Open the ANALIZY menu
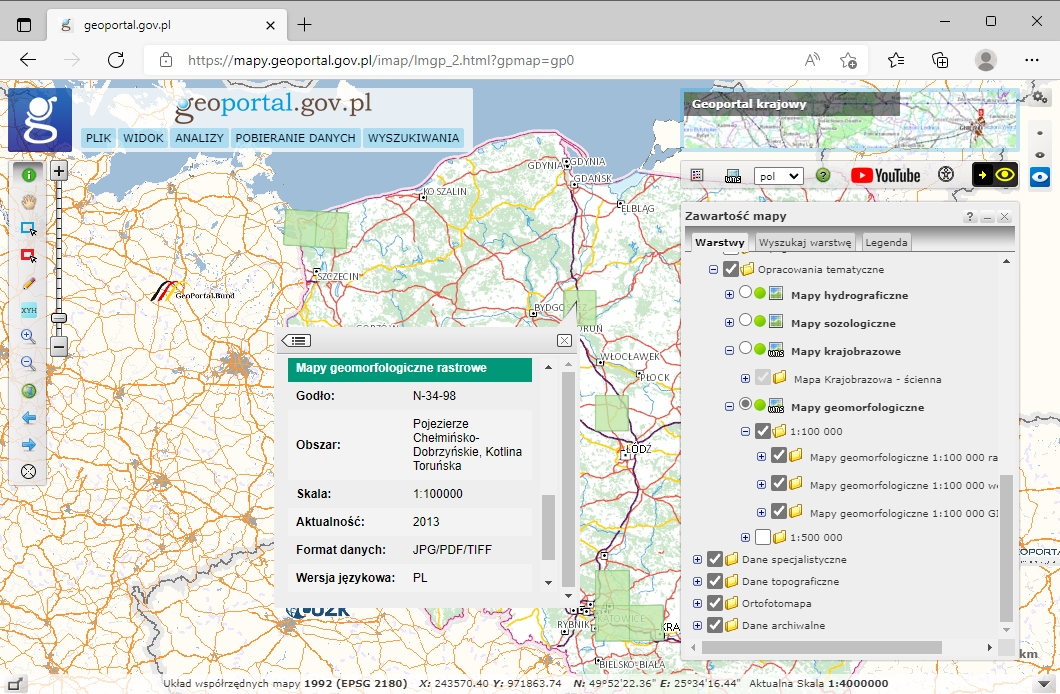 click(x=199, y=138)
